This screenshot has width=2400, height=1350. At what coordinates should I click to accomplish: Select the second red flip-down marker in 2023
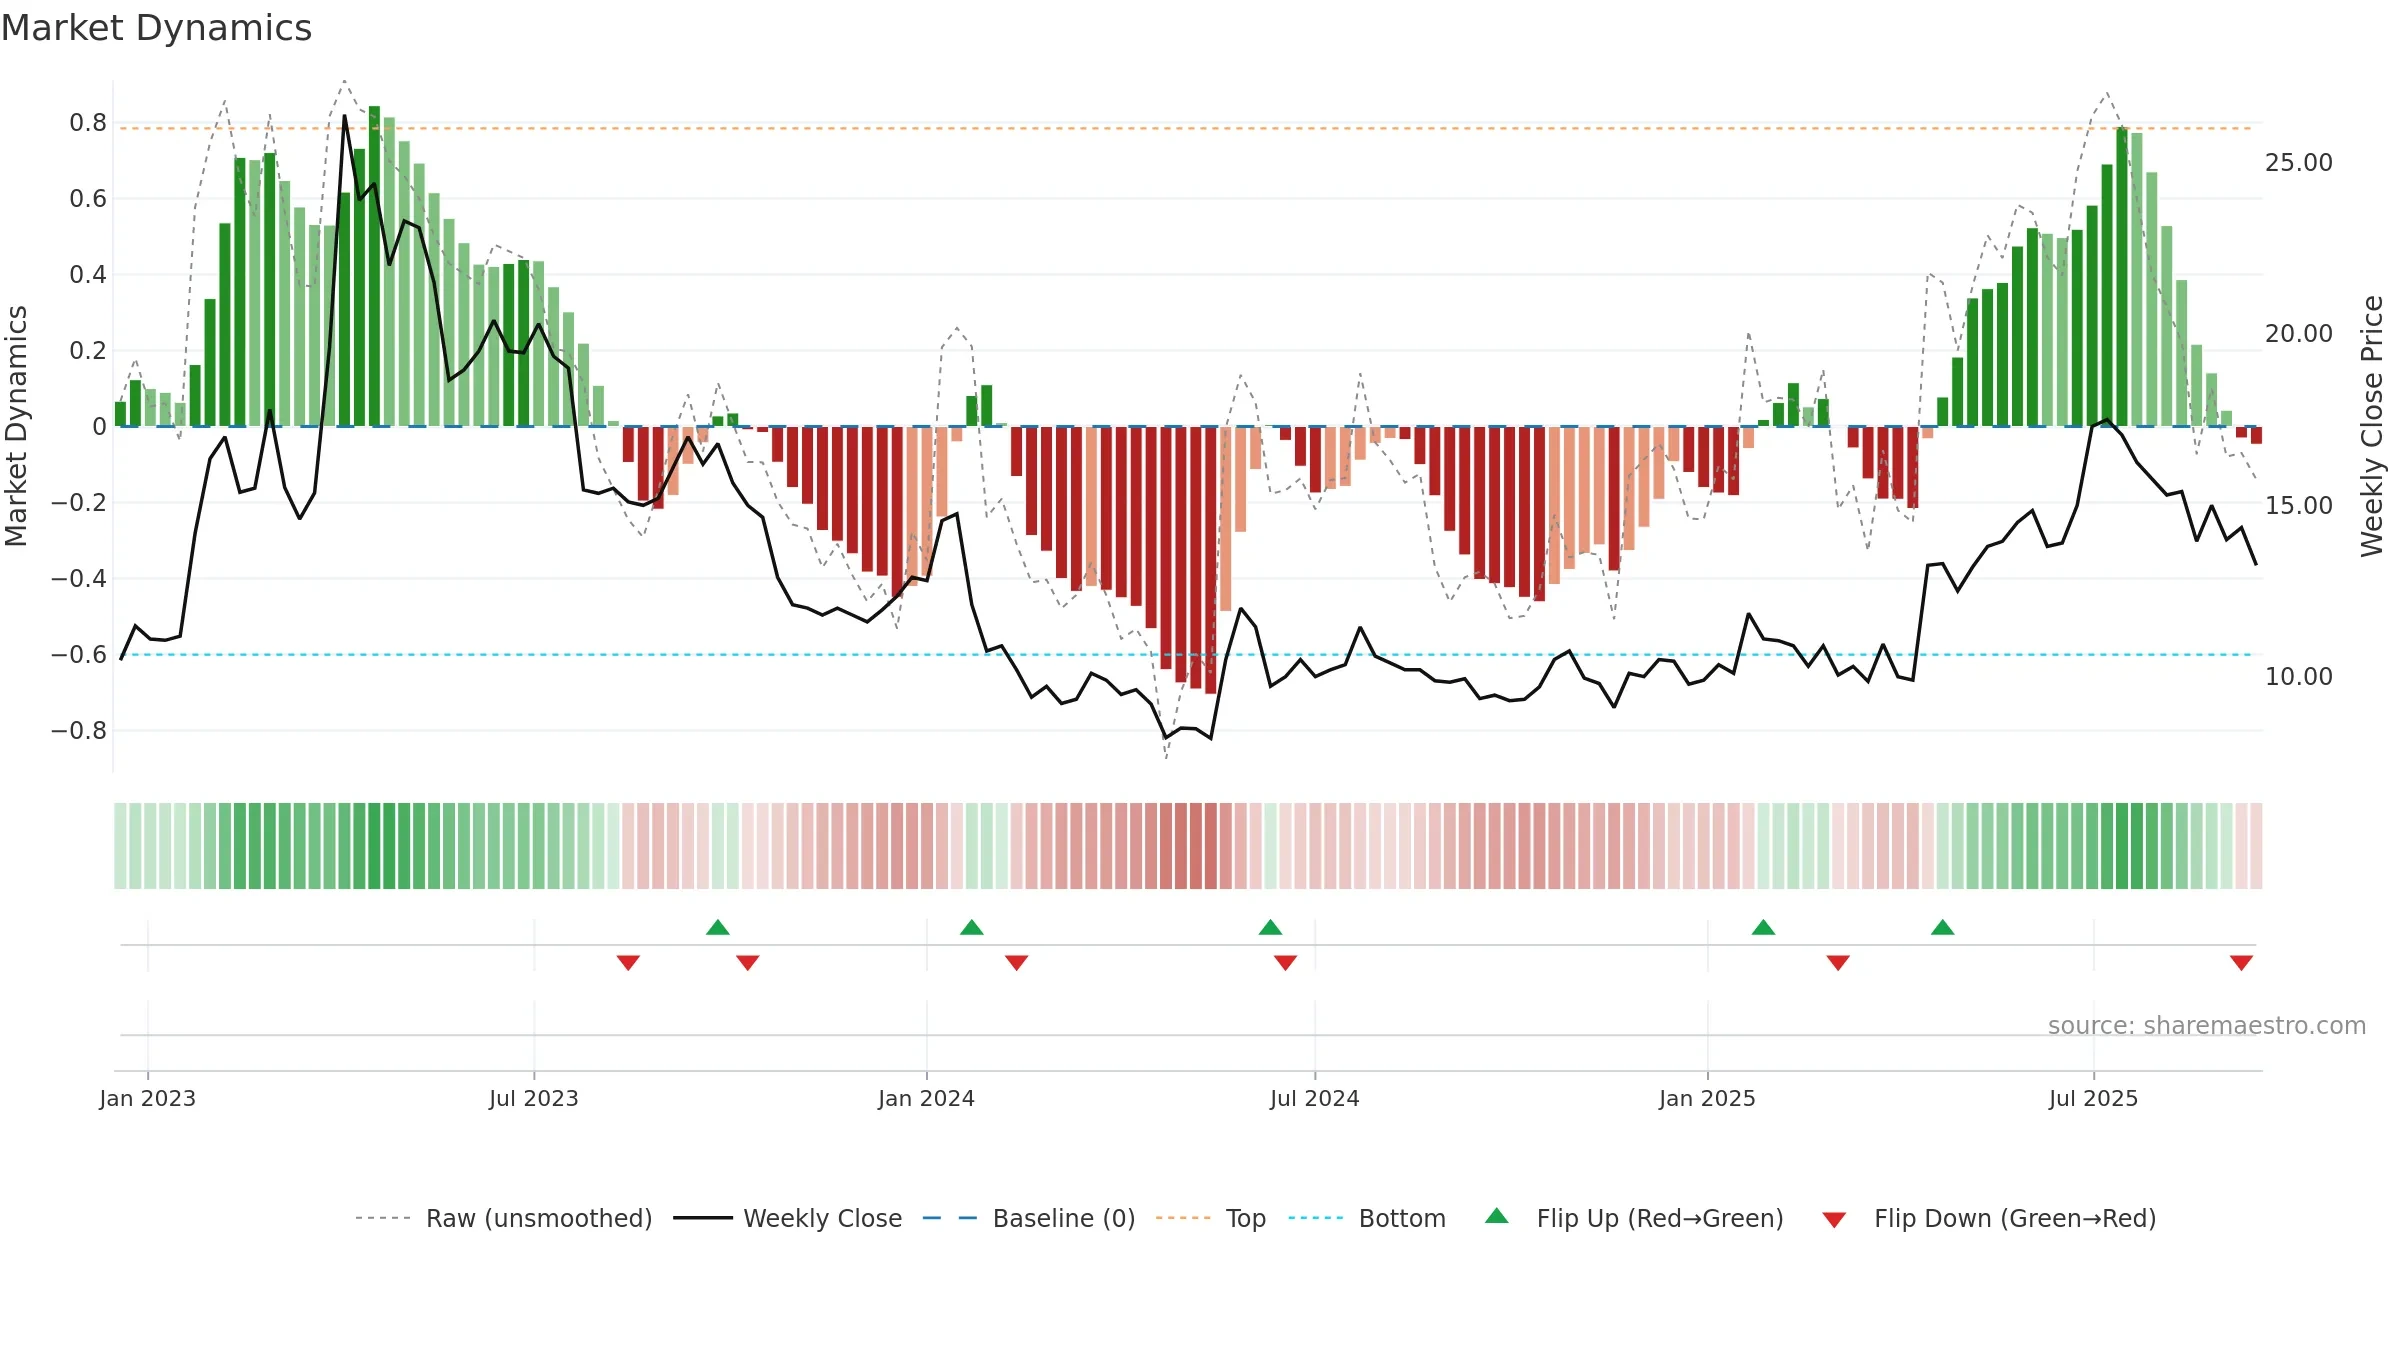[x=748, y=962]
